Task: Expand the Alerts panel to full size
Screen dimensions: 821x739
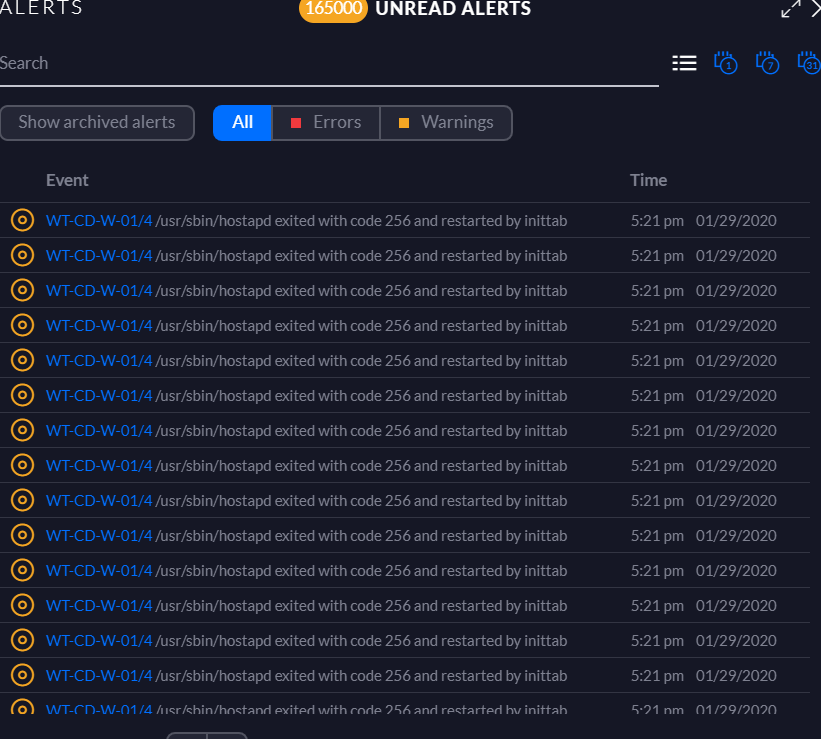Action: (791, 9)
